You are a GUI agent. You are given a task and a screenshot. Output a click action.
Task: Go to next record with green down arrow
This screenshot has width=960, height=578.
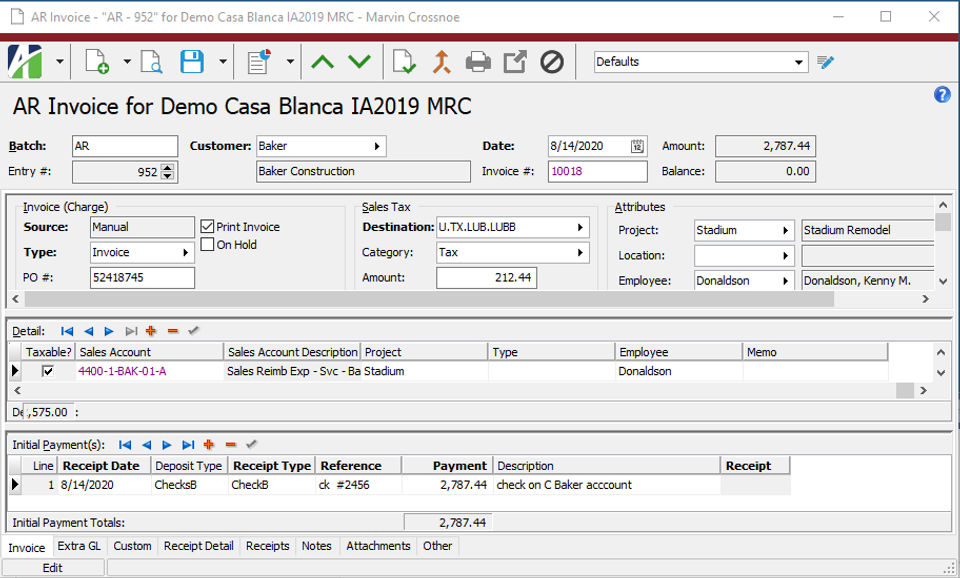(x=359, y=62)
